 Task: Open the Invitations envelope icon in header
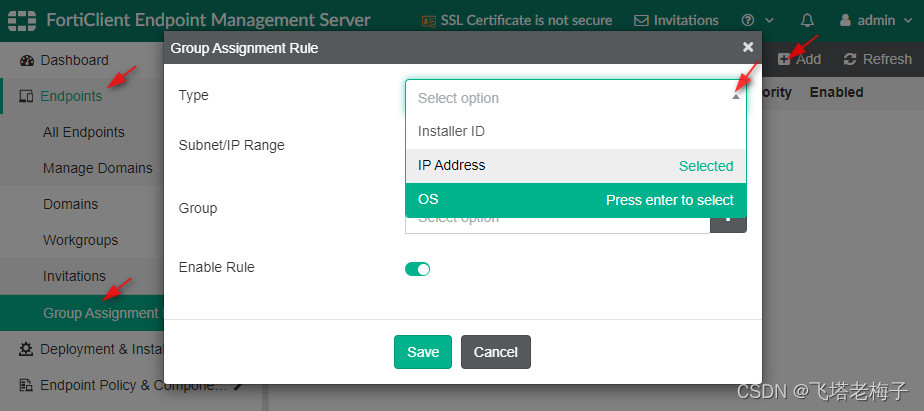pyautogui.click(x=641, y=21)
